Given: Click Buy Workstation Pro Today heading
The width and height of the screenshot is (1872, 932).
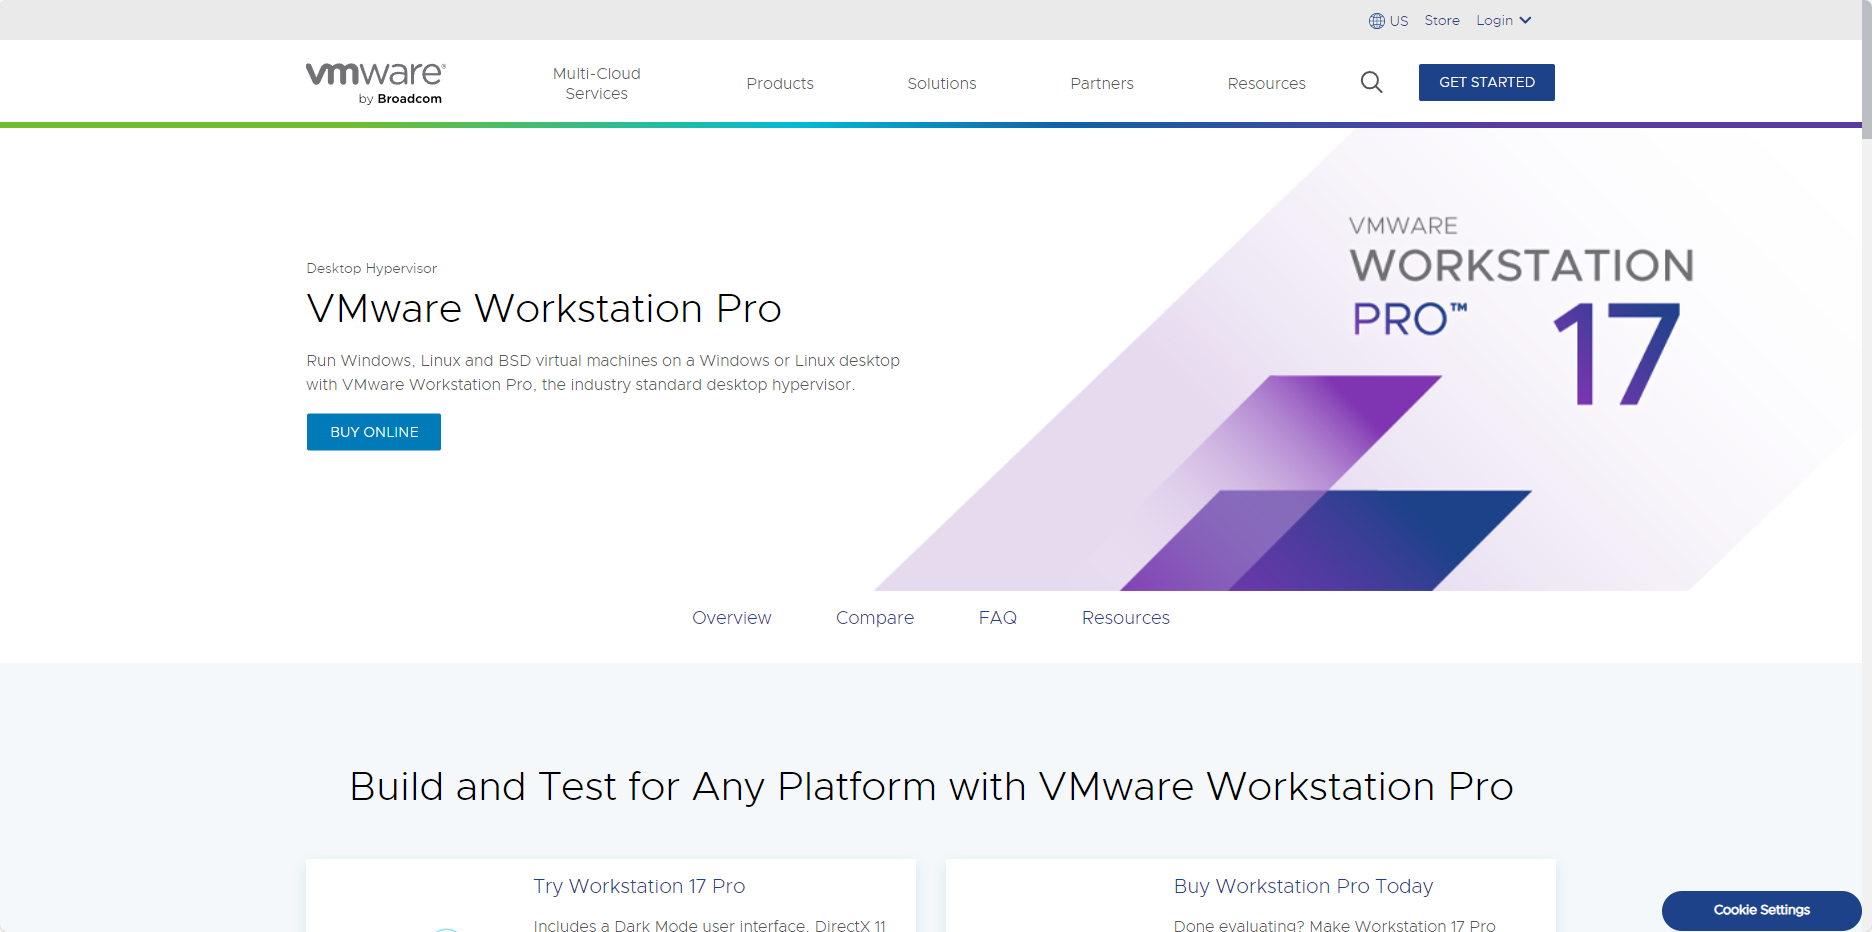Looking at the screenshot, I should (x=1303, y=886).
